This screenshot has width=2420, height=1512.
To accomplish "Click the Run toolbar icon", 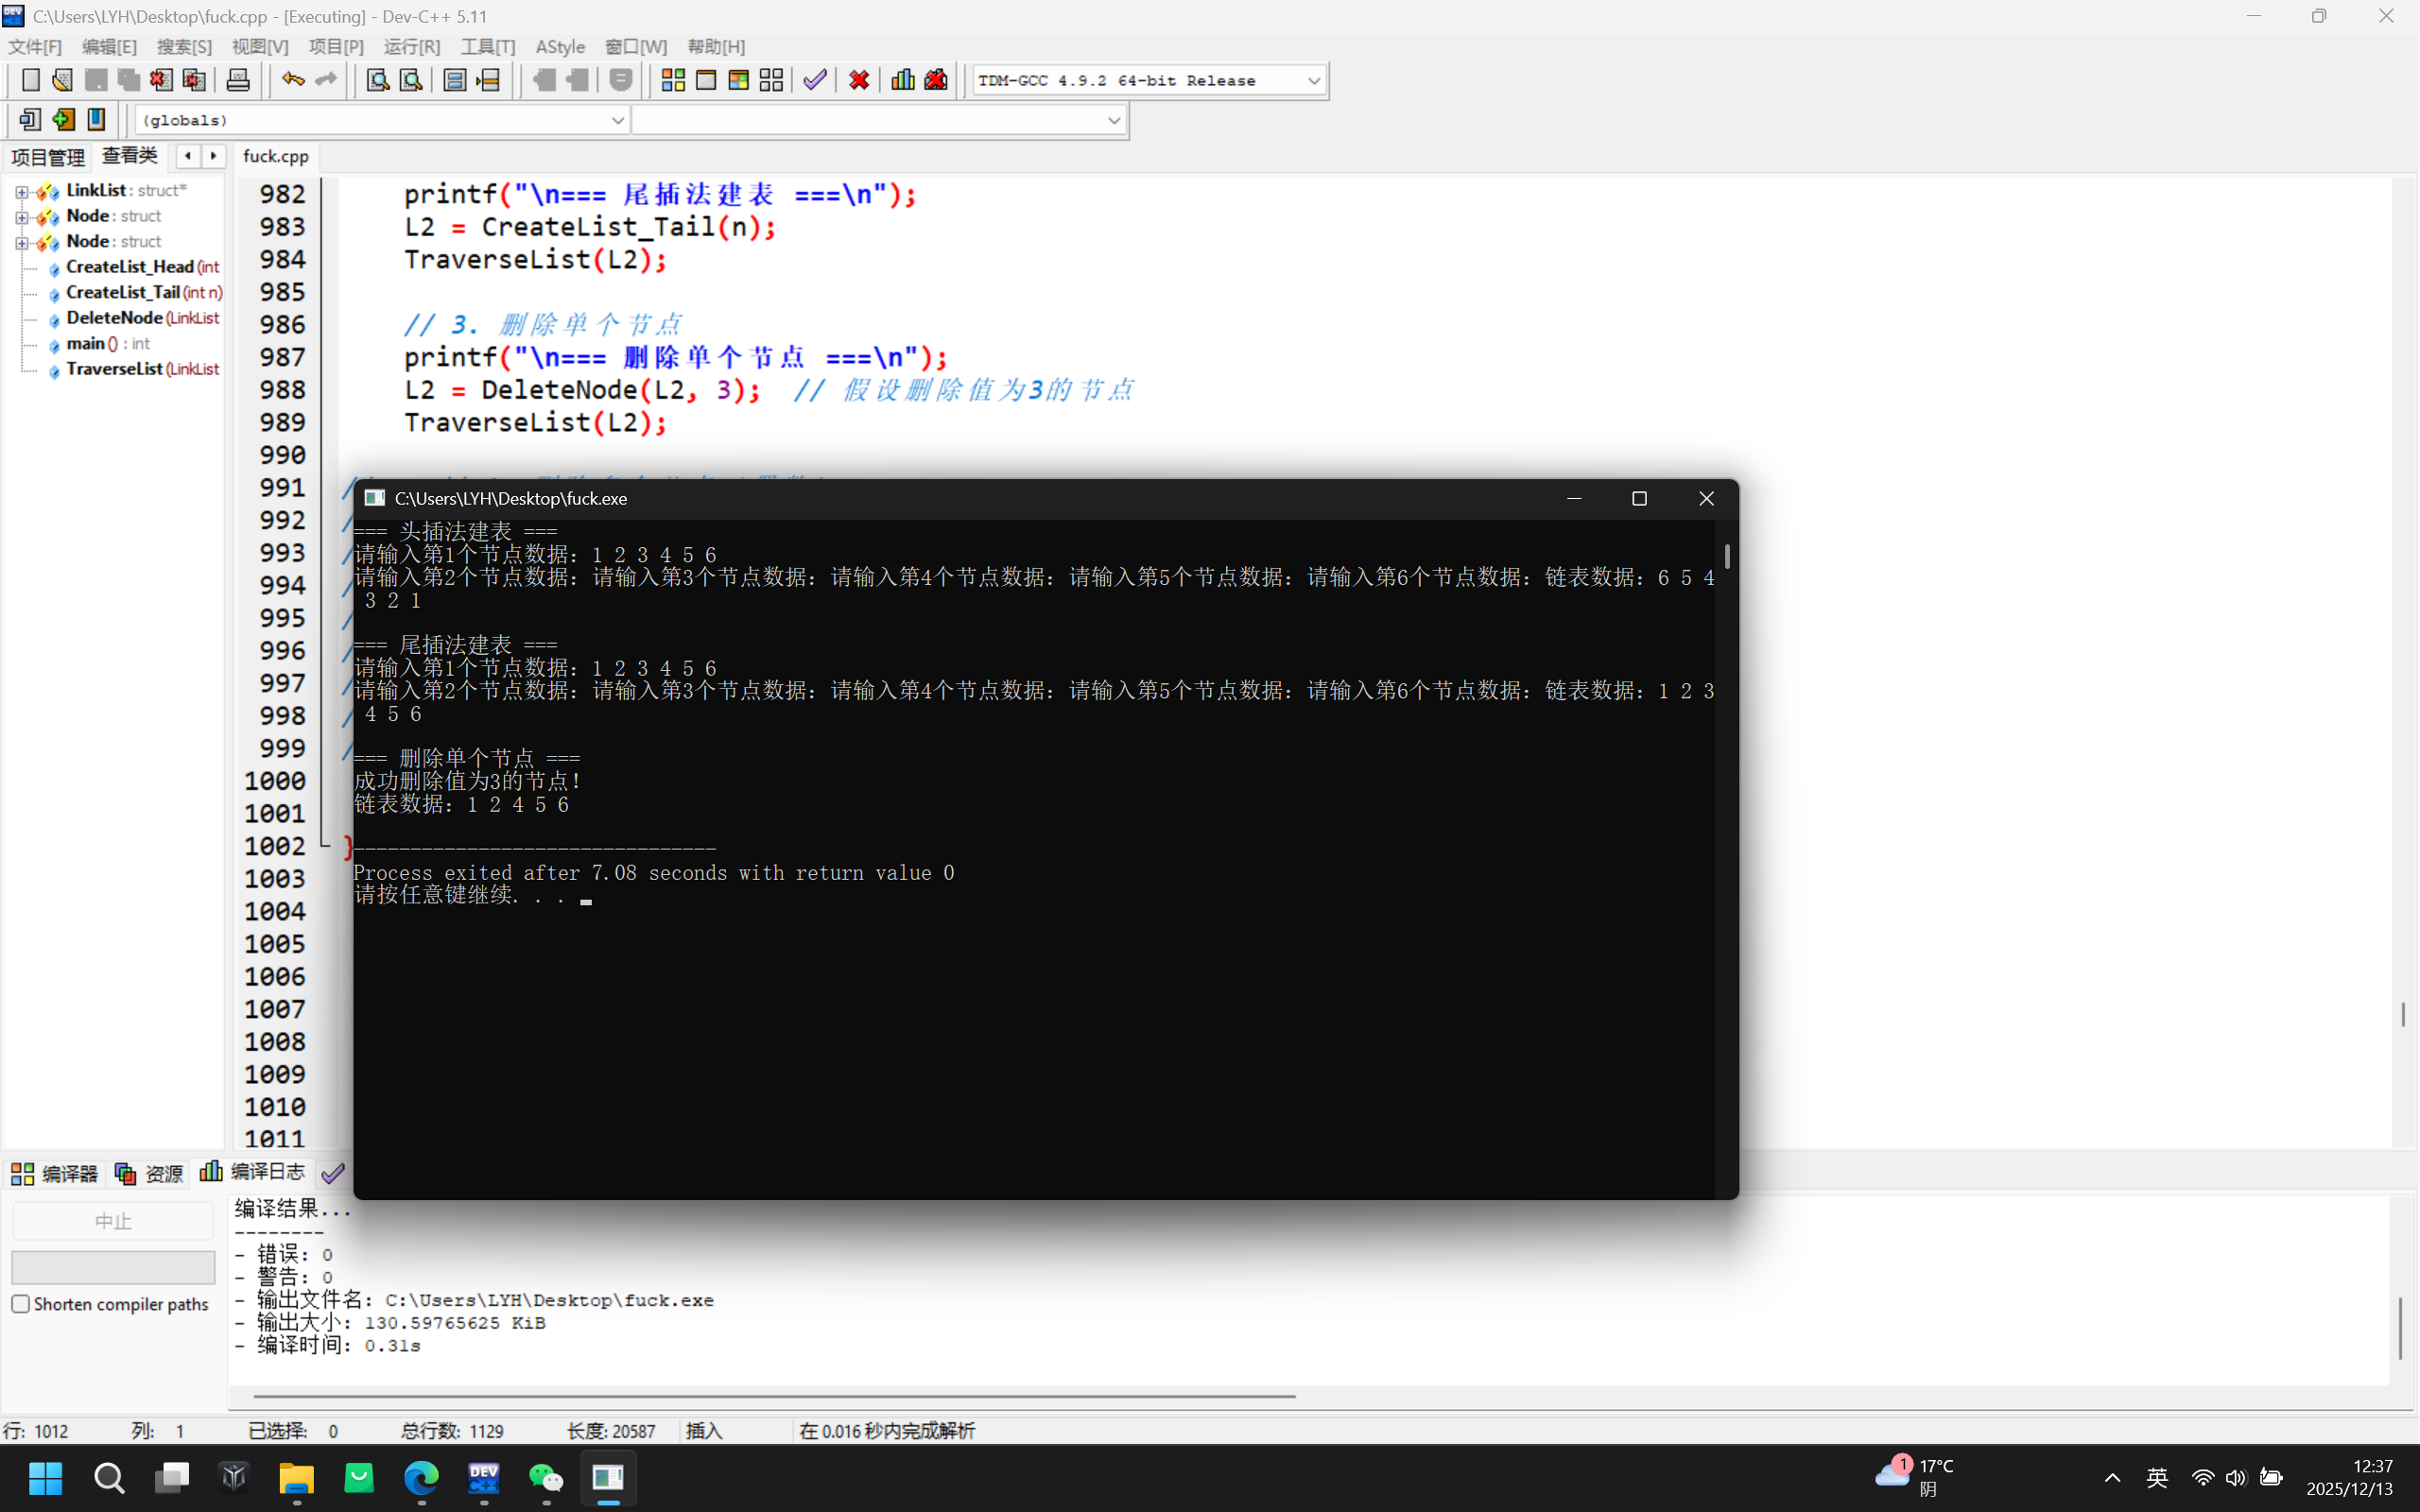I will click(706, 80).
